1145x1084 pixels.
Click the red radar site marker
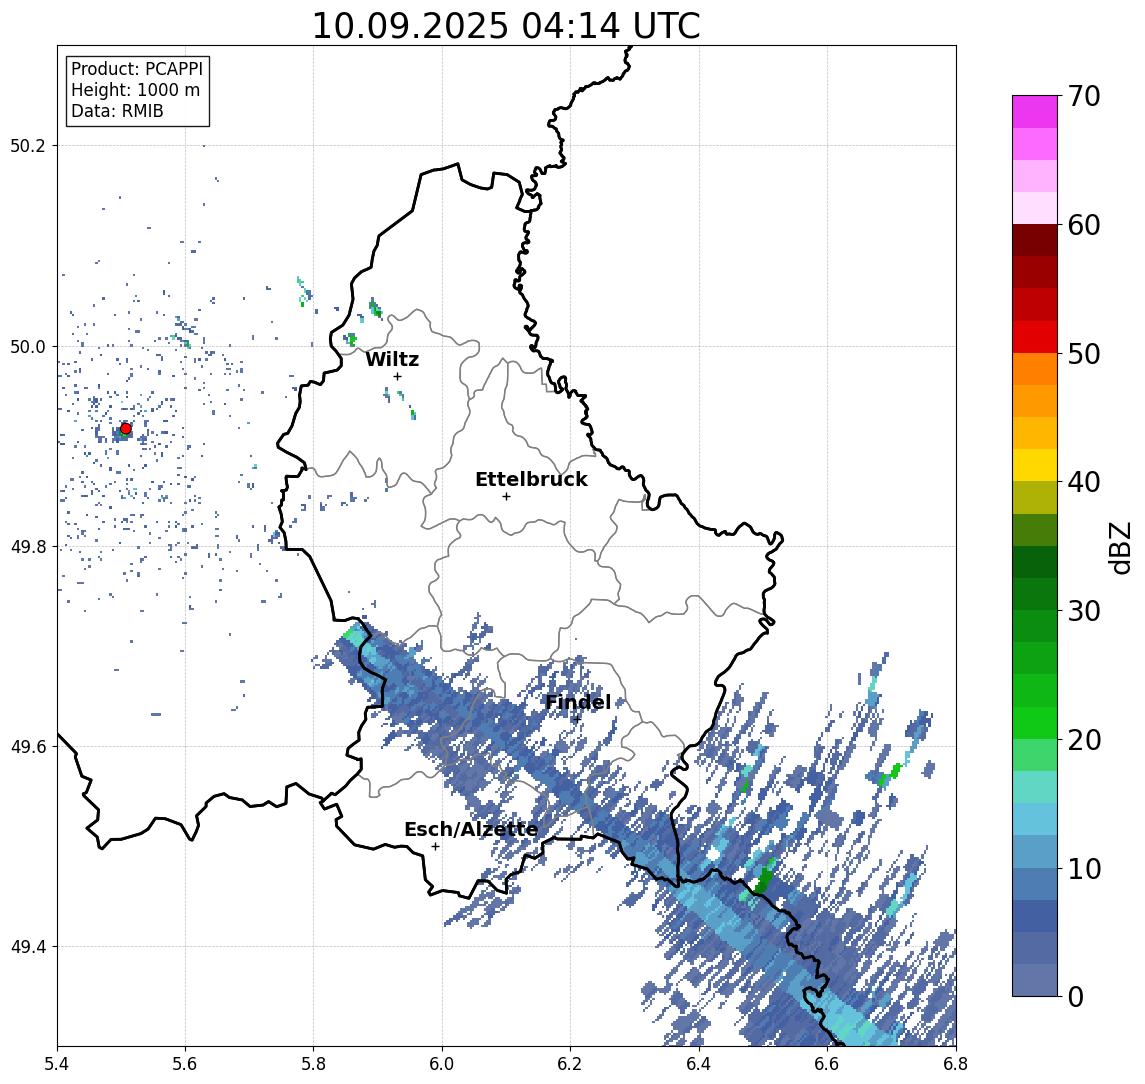coord(126,429)
